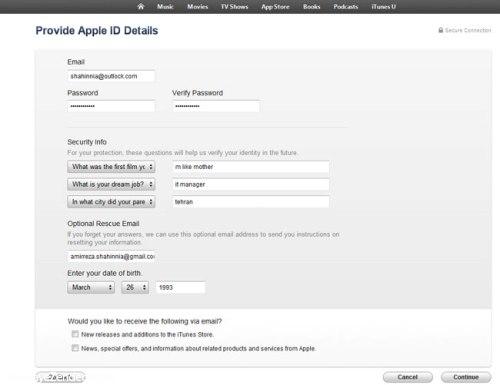This screenshot has width=500, height=385.
Task: Click the 'm like mother' answer field
Action: (251, 167)
